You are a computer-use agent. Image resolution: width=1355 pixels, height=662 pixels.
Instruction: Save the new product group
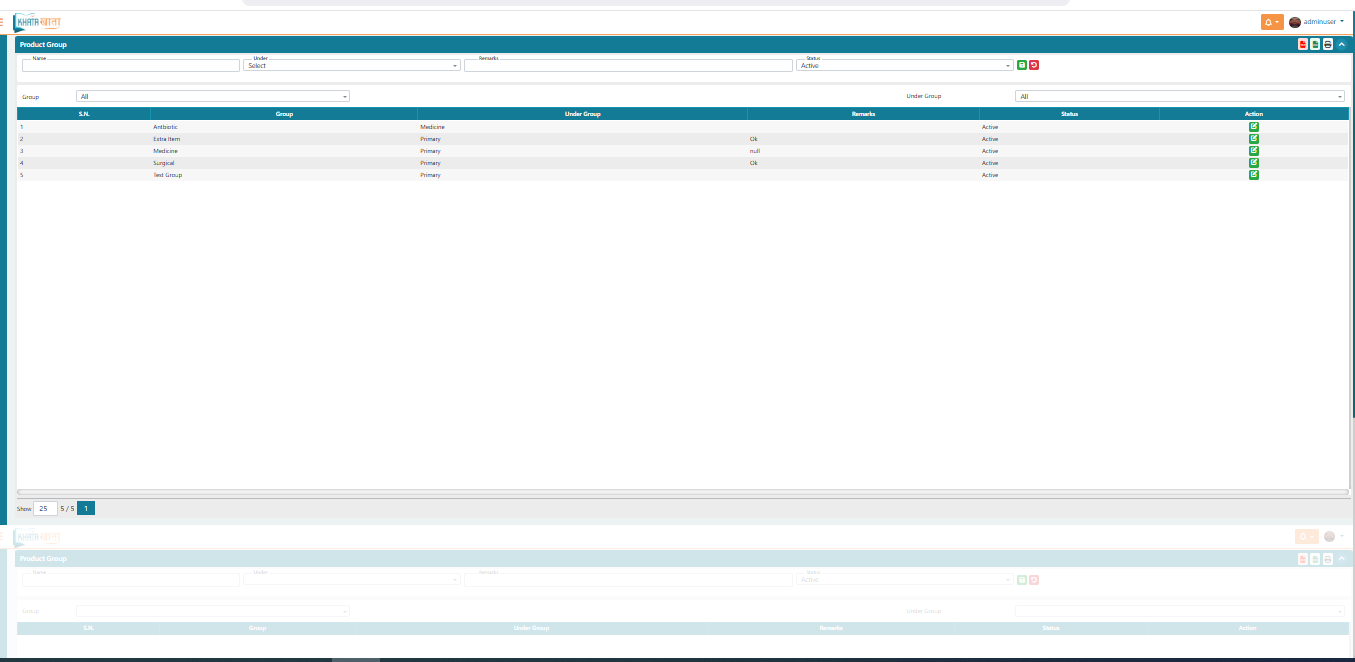(x=1022, y=65)
